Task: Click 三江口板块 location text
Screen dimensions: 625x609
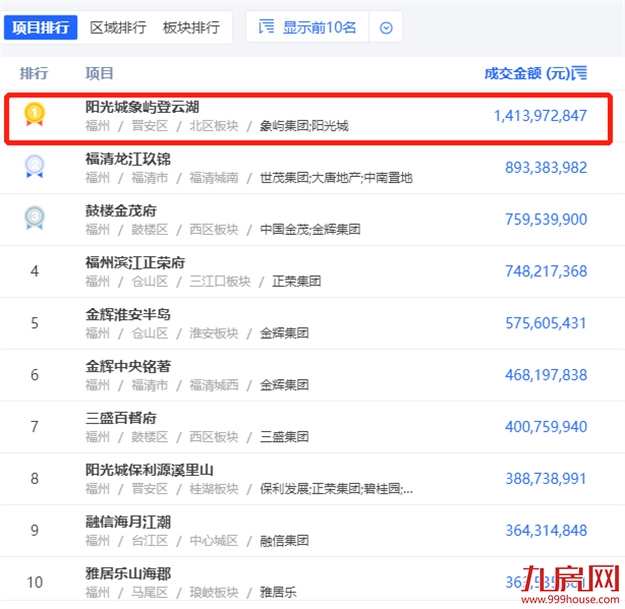Action: pos(220,281)
